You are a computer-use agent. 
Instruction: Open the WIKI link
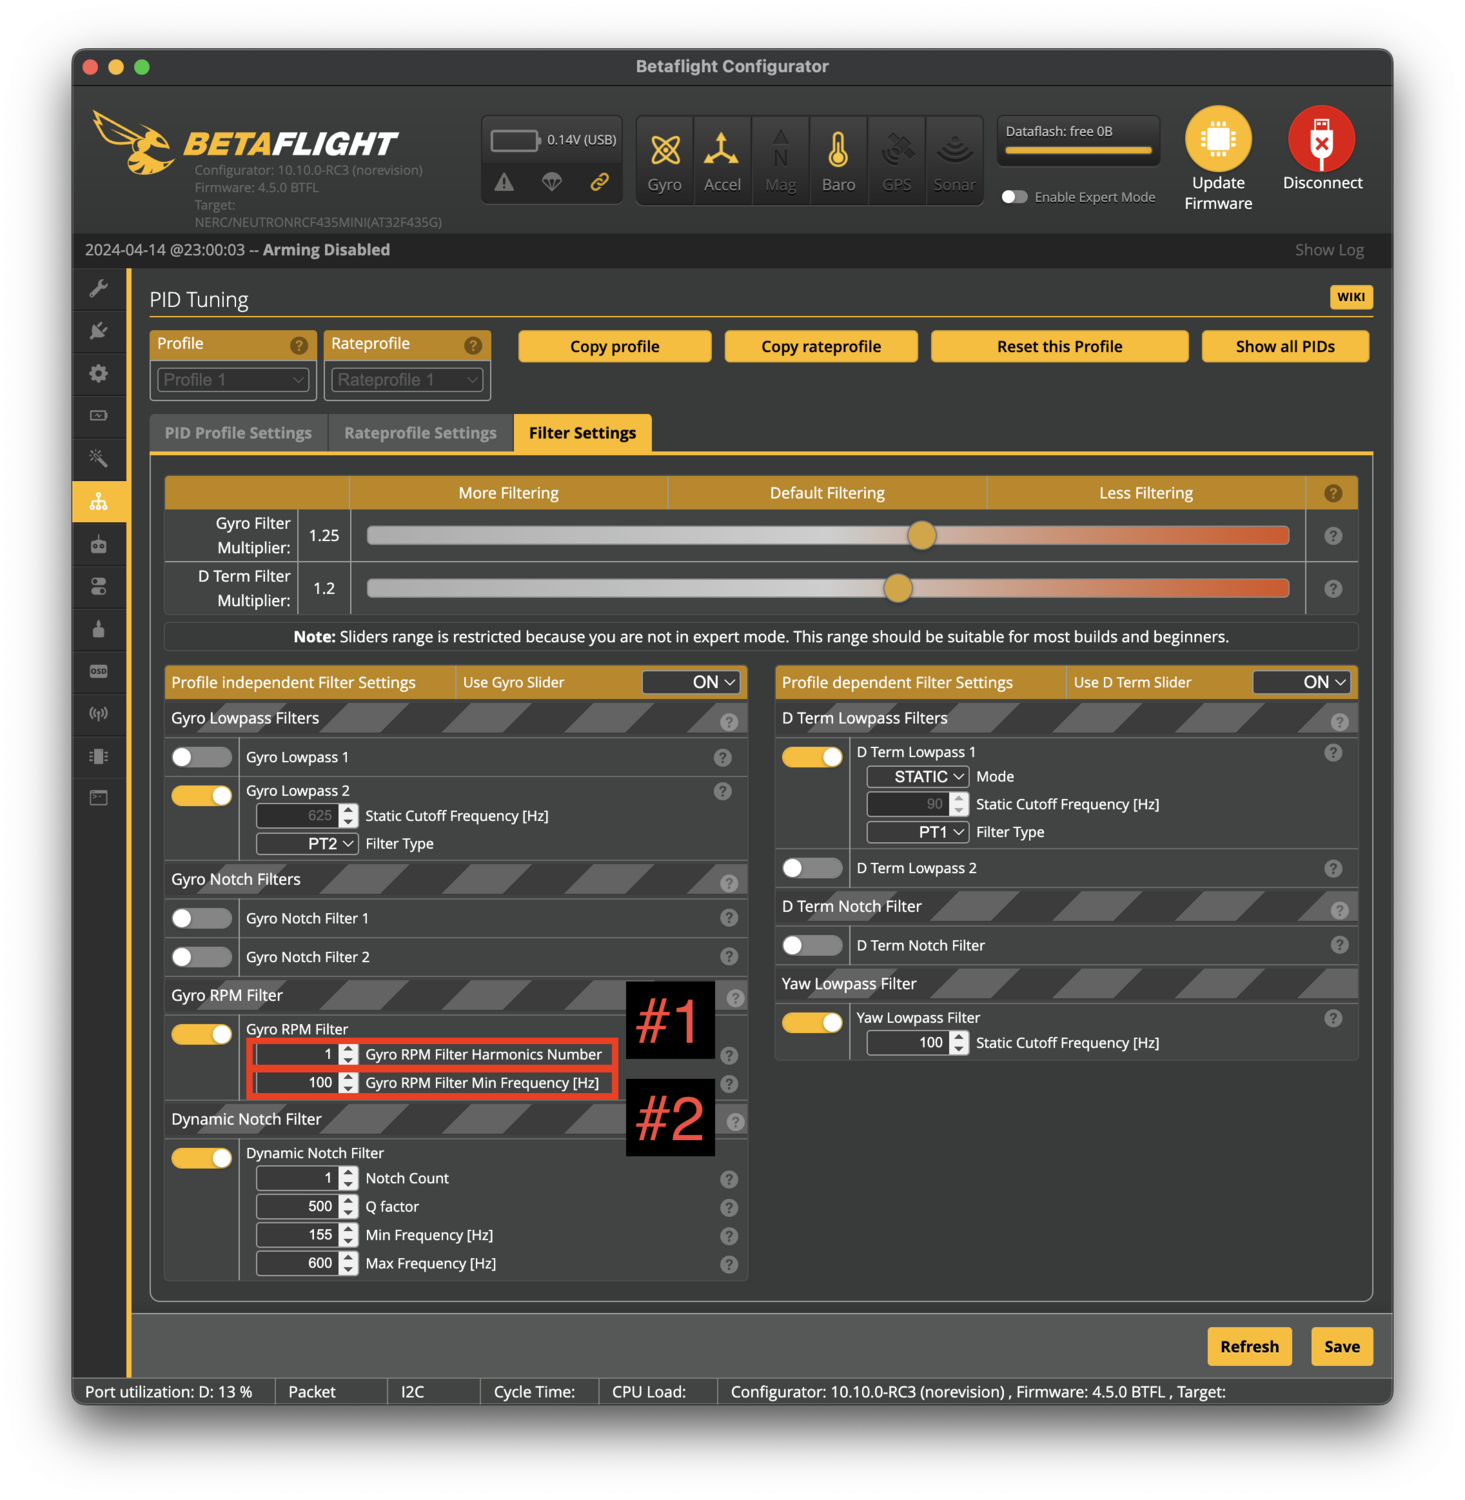pyautogui.click(x=1351, y=297)
